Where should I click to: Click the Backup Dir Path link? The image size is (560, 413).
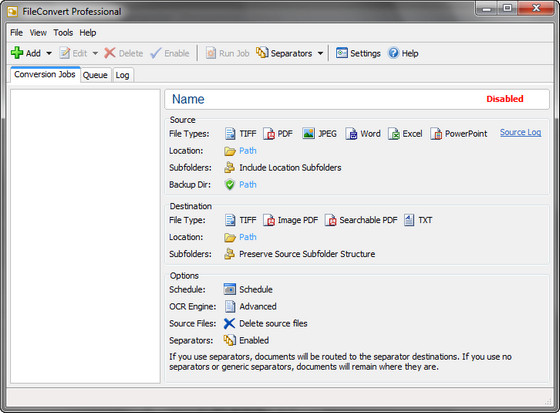[248, 185]
